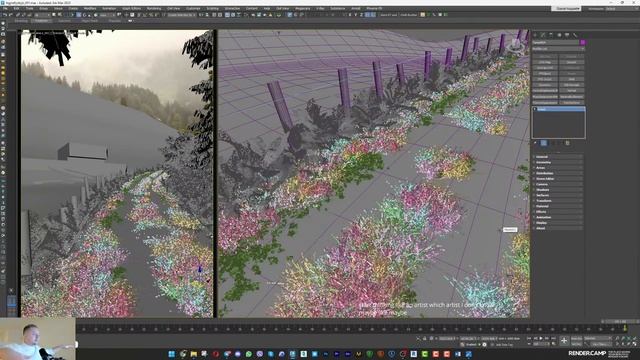The width and height of the screenshot is (640, 360).
Task: Click the Go to Start playback button
Action: point(529,338)
